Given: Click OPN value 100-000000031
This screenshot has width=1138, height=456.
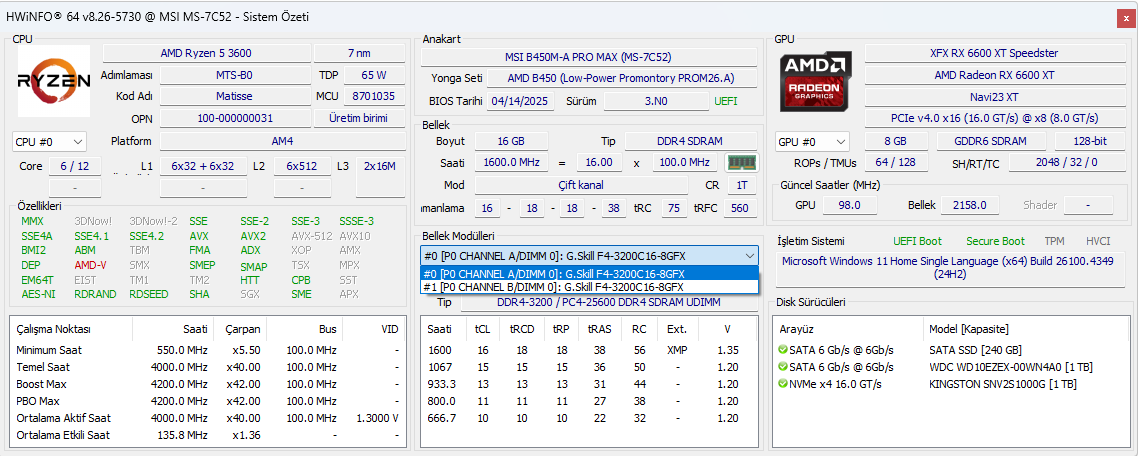Looking at the screenshot, I should tap(234, 118).
